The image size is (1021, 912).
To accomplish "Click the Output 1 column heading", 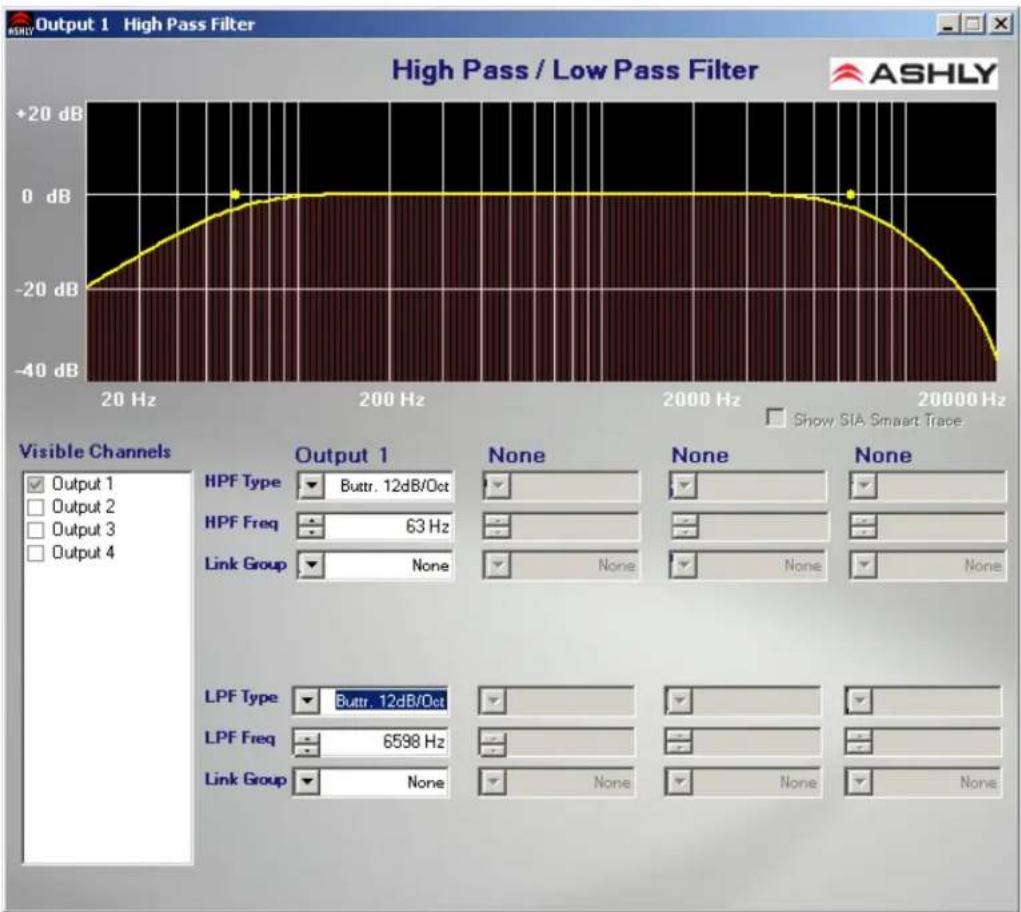I will pyautogui.click(x=342, y=455).
